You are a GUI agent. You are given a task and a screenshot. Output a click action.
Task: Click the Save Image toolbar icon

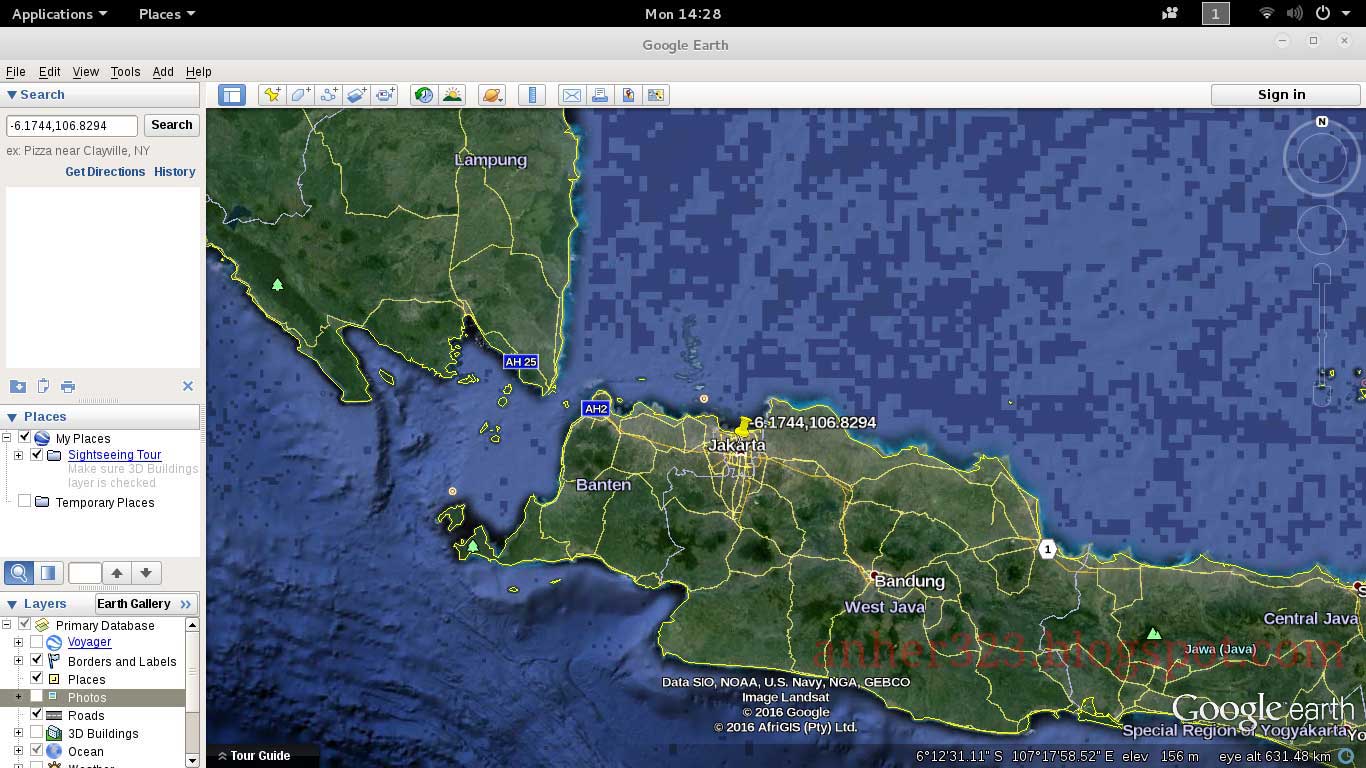click(x=628, y=95)
